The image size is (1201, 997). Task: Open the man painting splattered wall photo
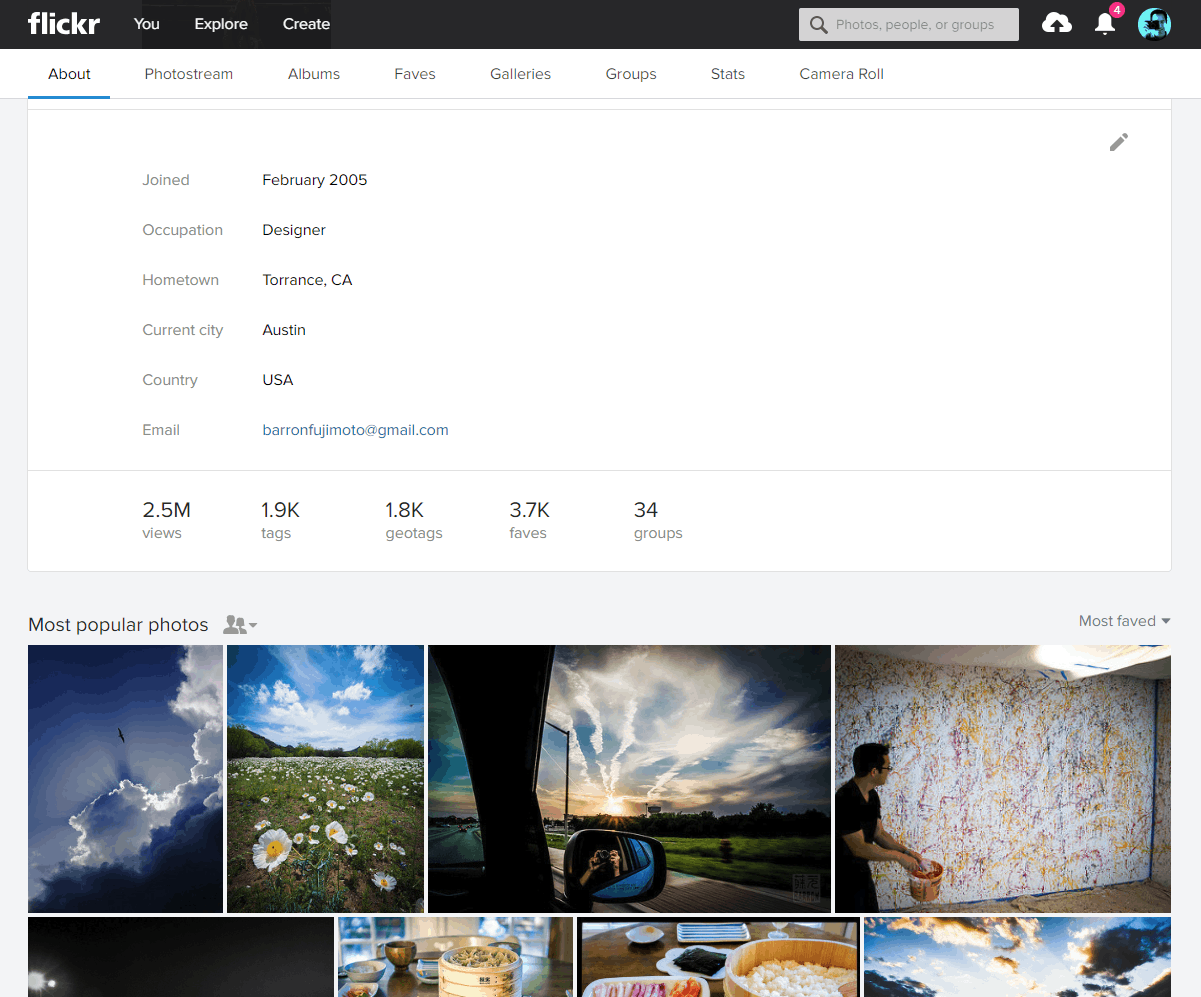(x=1003, y=779)
